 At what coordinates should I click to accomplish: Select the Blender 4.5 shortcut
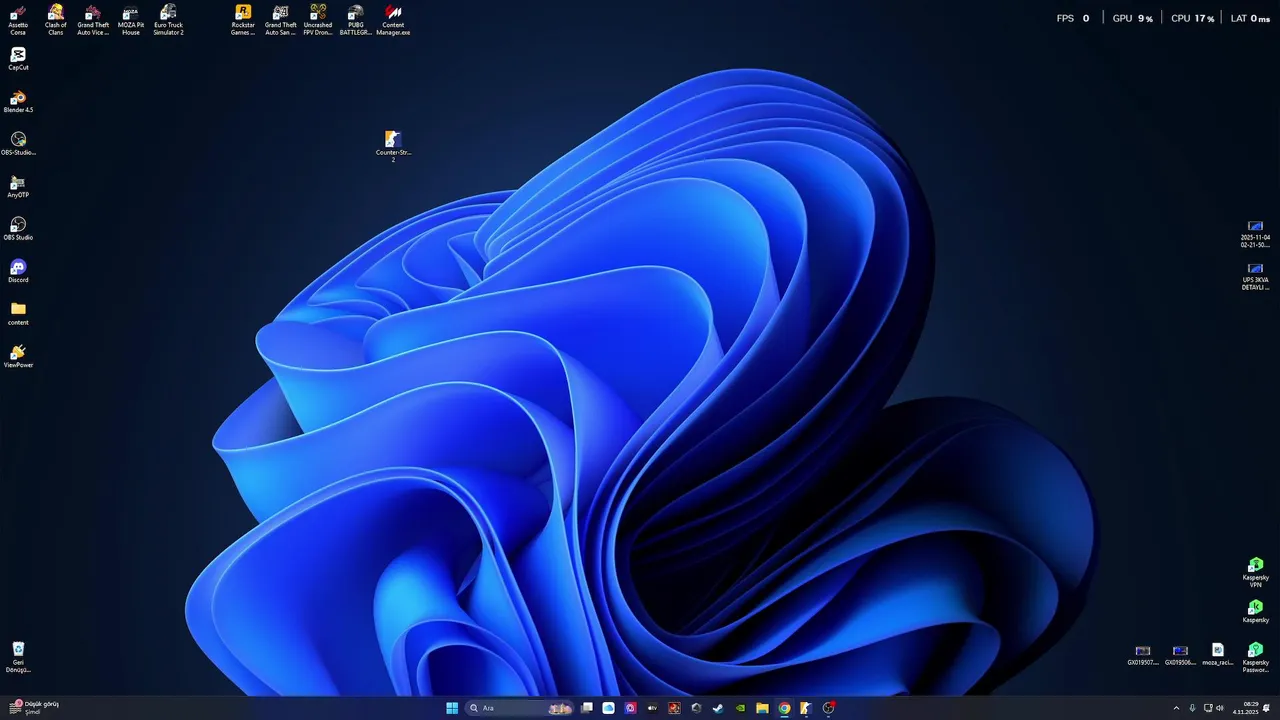18,101
